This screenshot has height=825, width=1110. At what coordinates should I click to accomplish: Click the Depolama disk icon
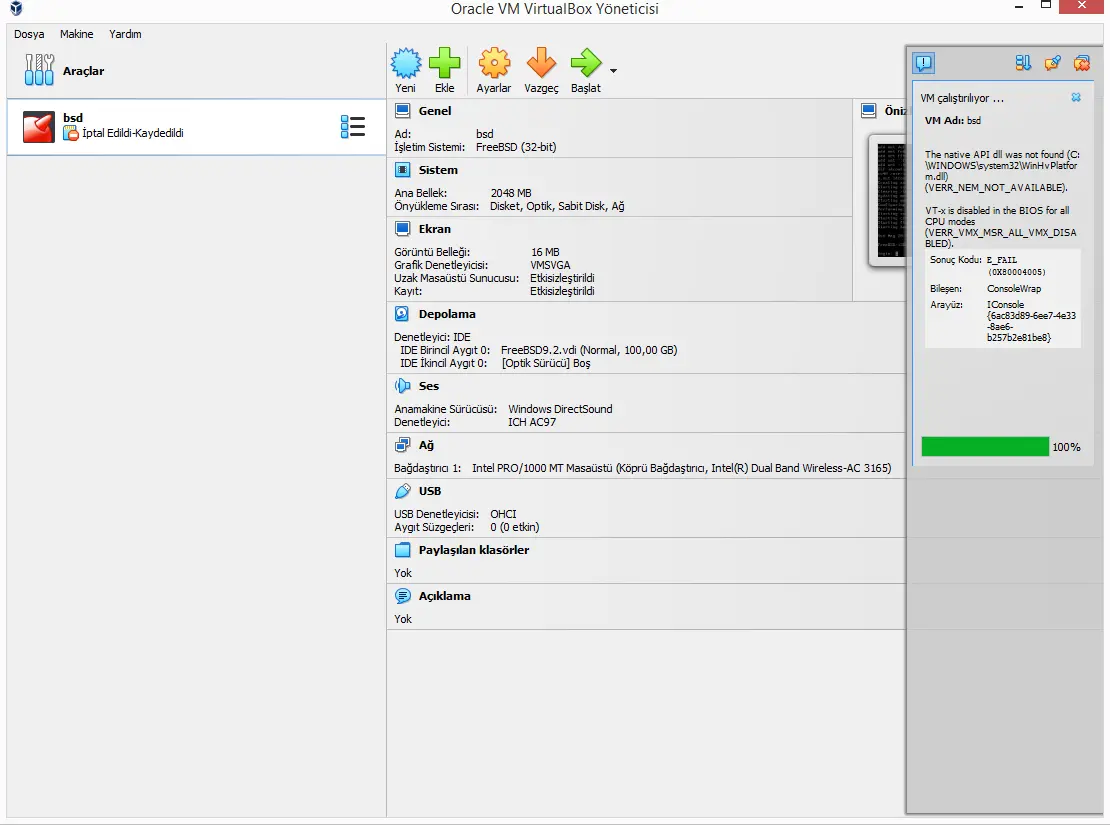[x=402, y=314]
